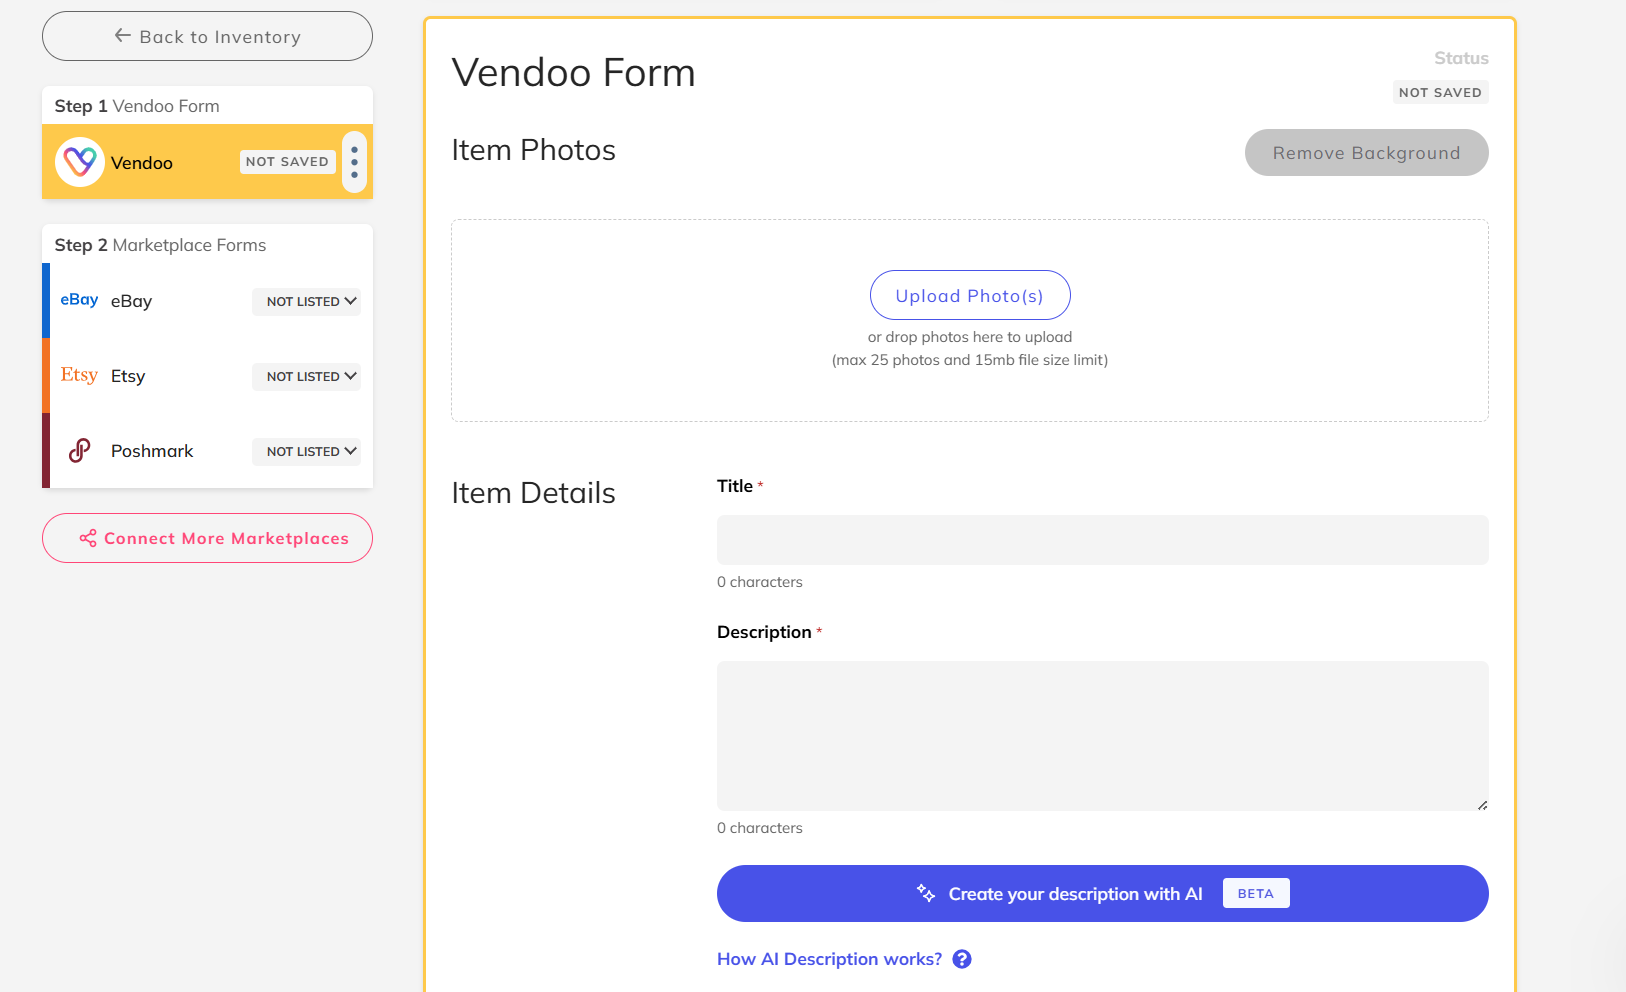Image resolution: width=1626 pixels, height=992 pixels.
Task: Expand the Poshmark NOT LISTED dropdown
Action: pyautogui.click(x=307, y=451)
